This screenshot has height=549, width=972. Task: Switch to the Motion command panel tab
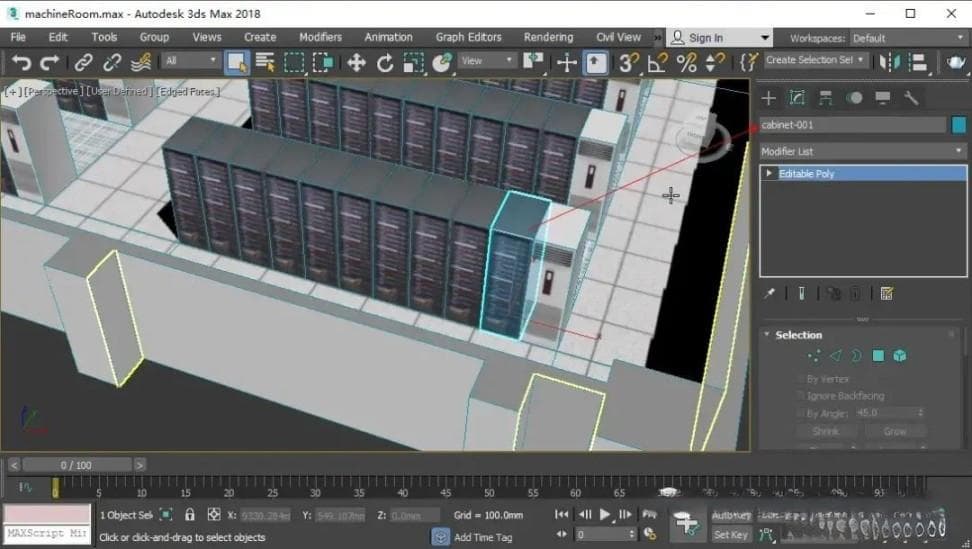click(854, 98)
